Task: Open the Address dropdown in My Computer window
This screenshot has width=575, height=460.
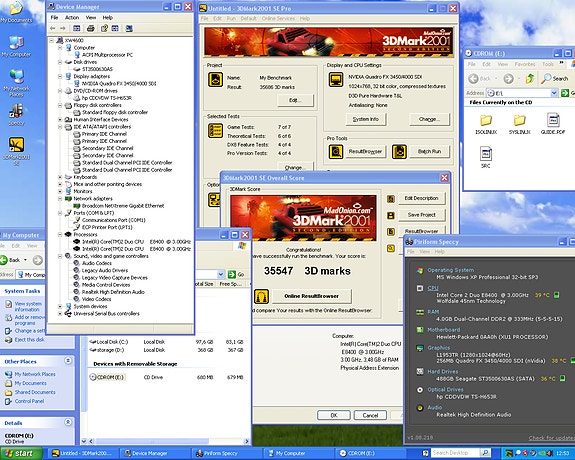Action: (221, 274)
